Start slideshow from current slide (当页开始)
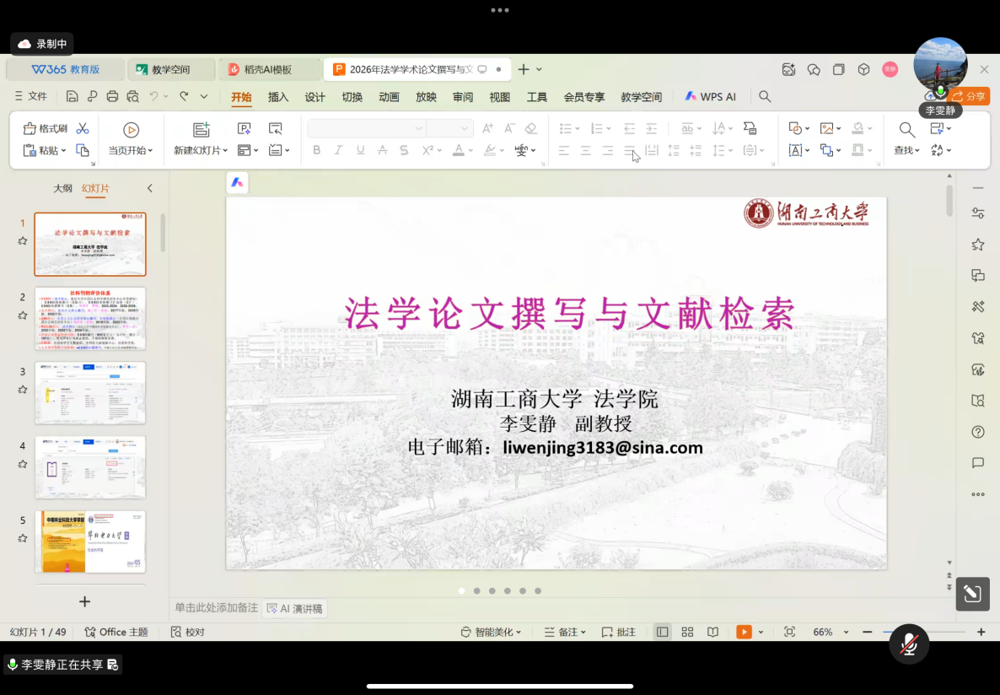The width and height of the screenshot is (1000, 695). tap(131, 130)
